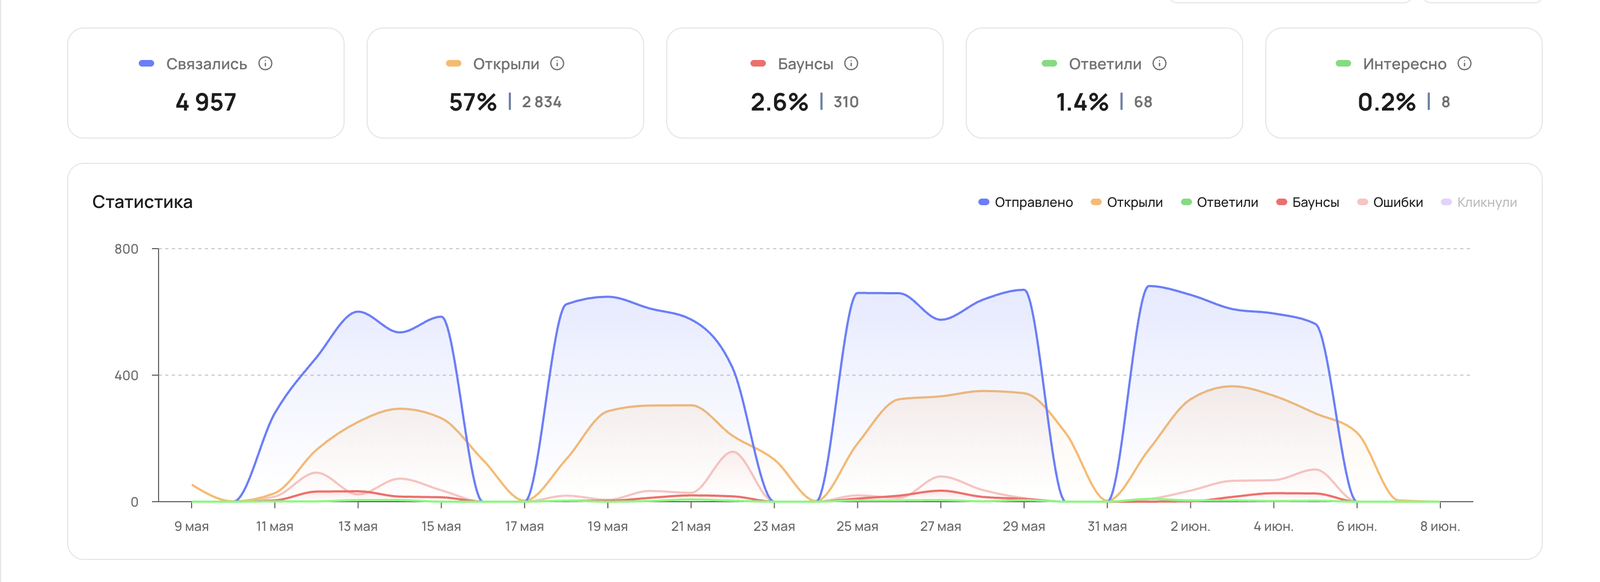Screen dimensions: 1600x582
Task: Click the 2 июн. axis date label
Action: tap(1190, 526)
